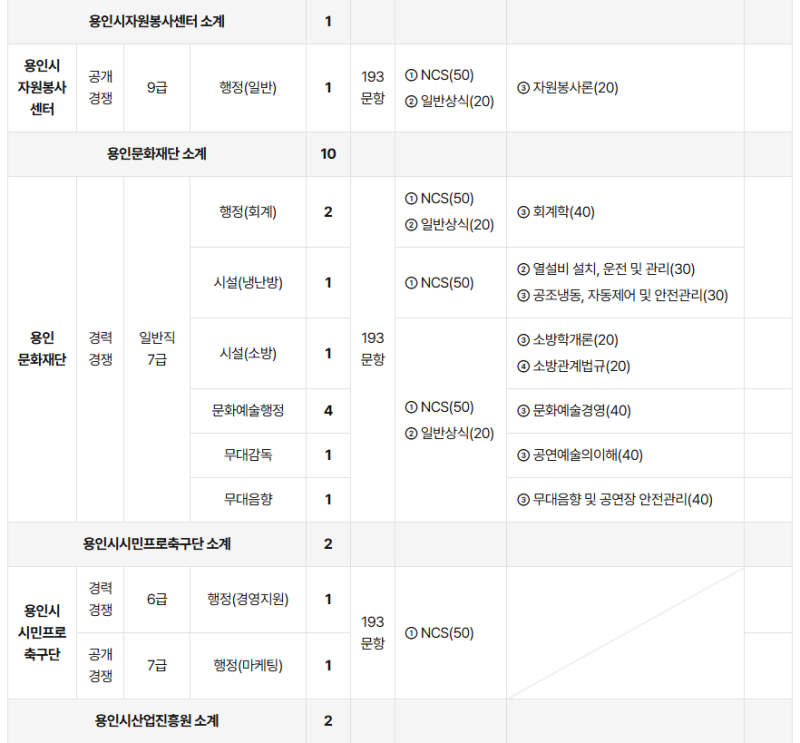Click the '9급' grade cell
This screenshot has height=743, width=800.
pos(157,88)
